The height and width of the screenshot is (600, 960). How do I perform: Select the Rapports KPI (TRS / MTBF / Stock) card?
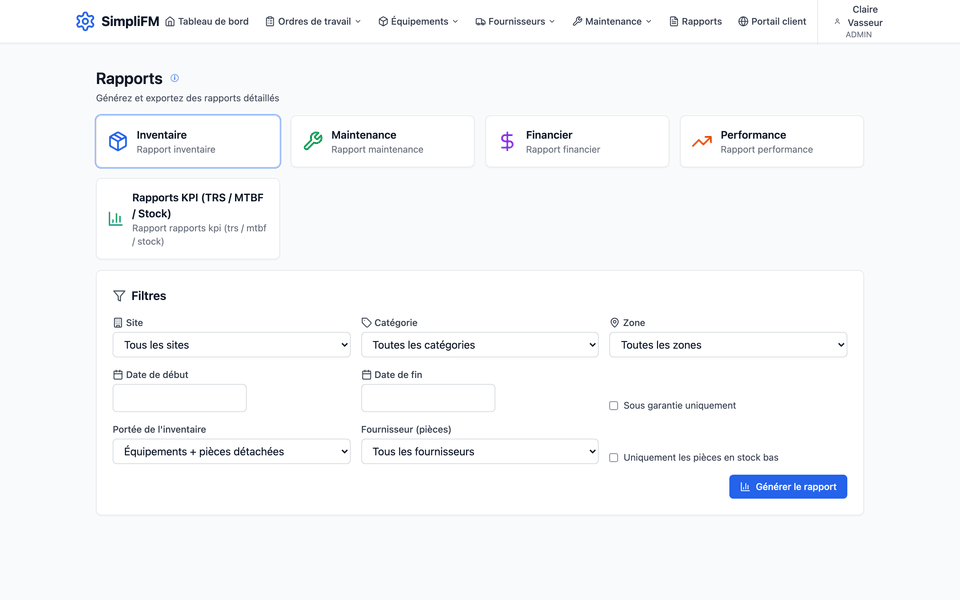coord(188,219)
